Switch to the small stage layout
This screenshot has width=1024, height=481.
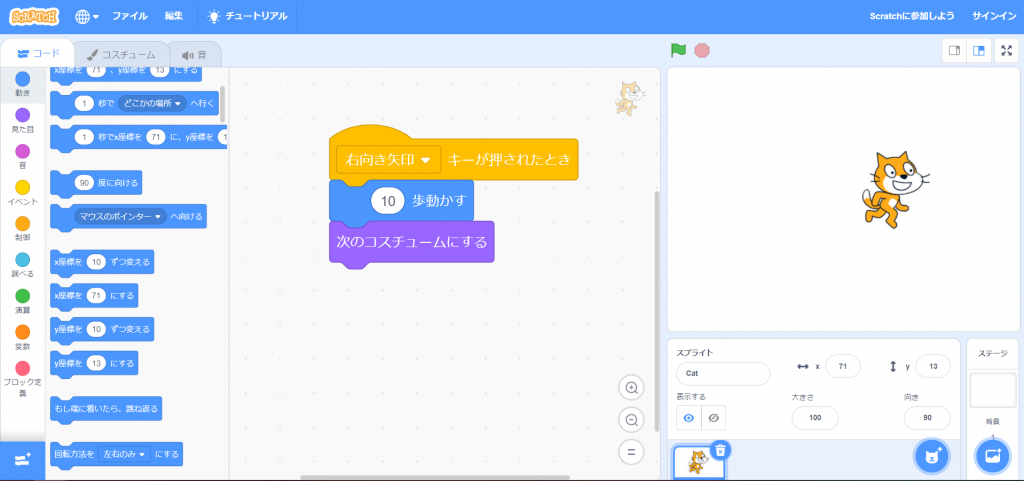pos(954,51)
